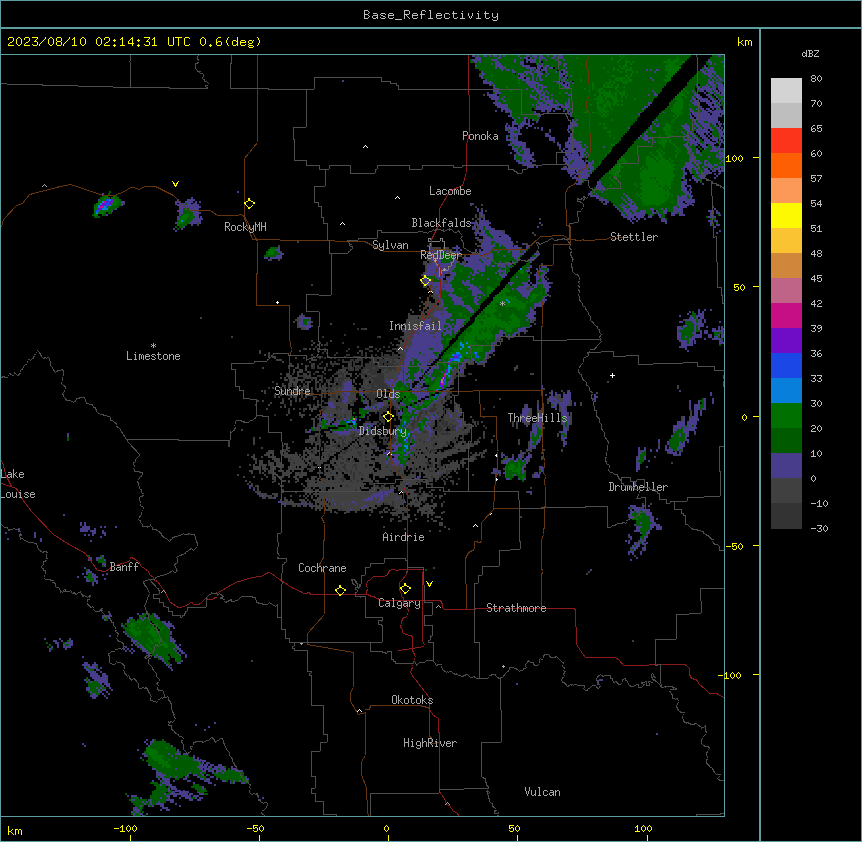Click the red 60-65 dBZ legend swatch

coord(786,141)
